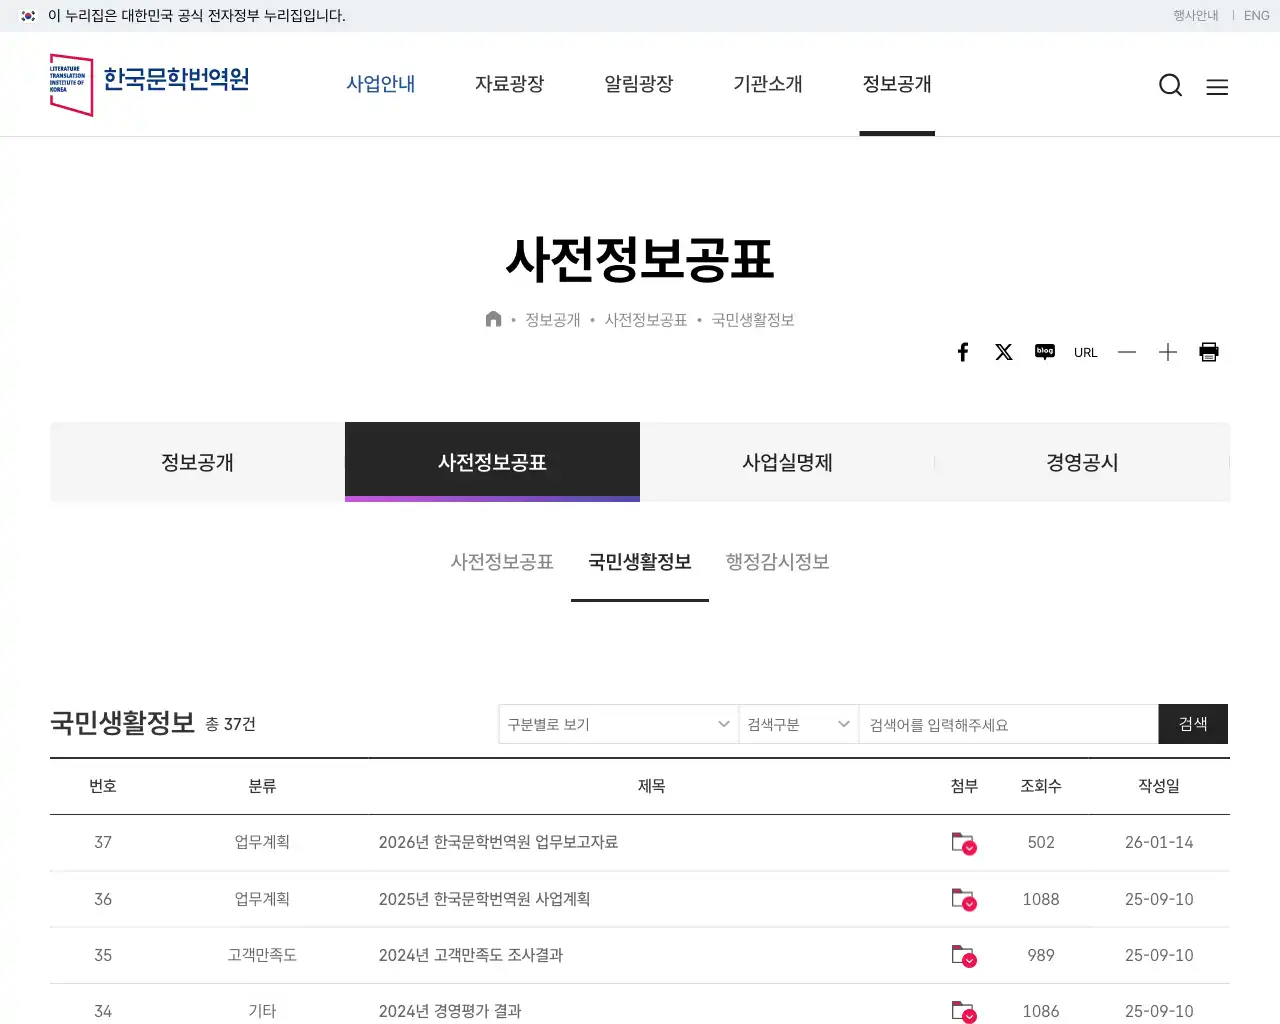Viewport: 1280px width, 1024px height.
Task: Open 알림광장 main menu
Action: pyautogui.click(x=639, y=84)
